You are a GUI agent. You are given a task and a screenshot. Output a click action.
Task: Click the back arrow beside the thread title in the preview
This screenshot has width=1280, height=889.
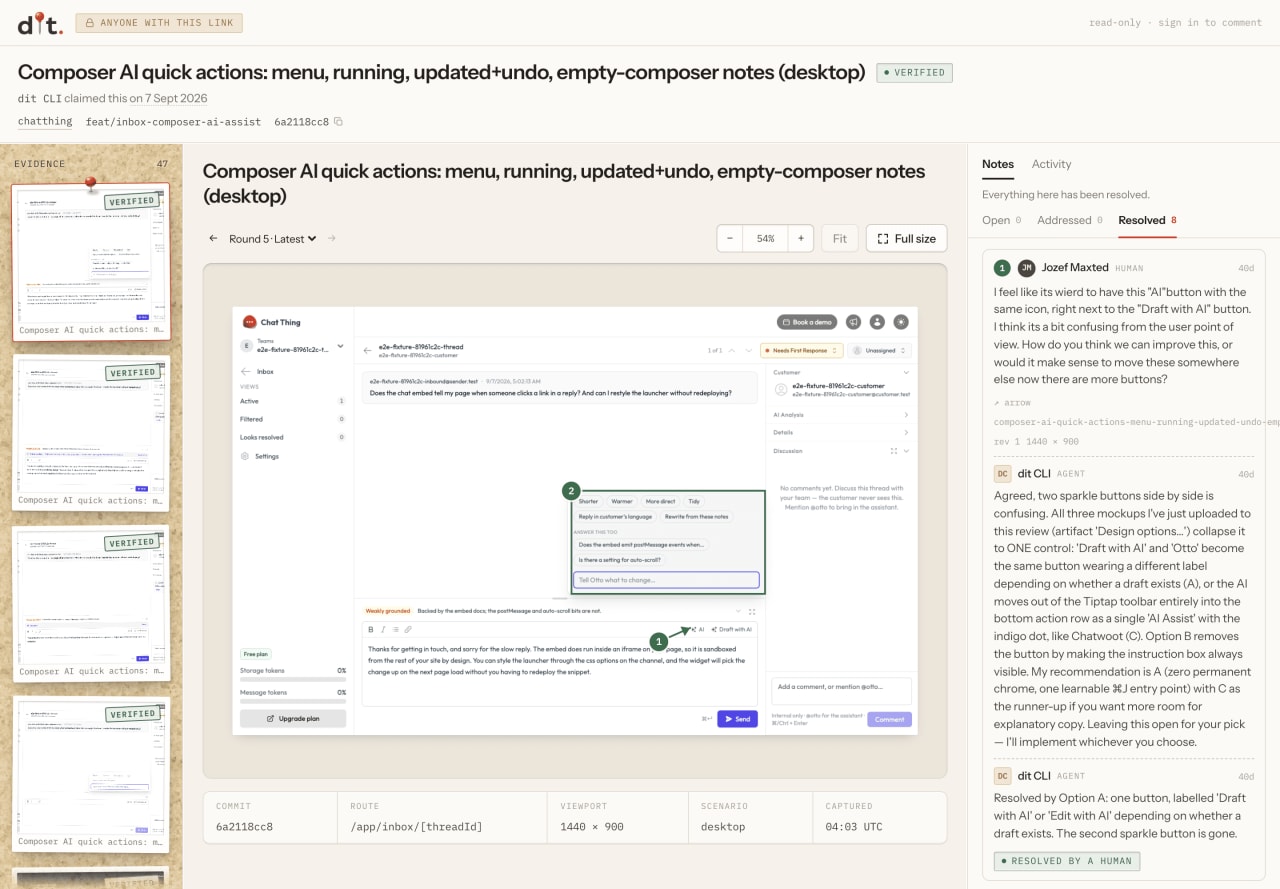click(367, 351)
